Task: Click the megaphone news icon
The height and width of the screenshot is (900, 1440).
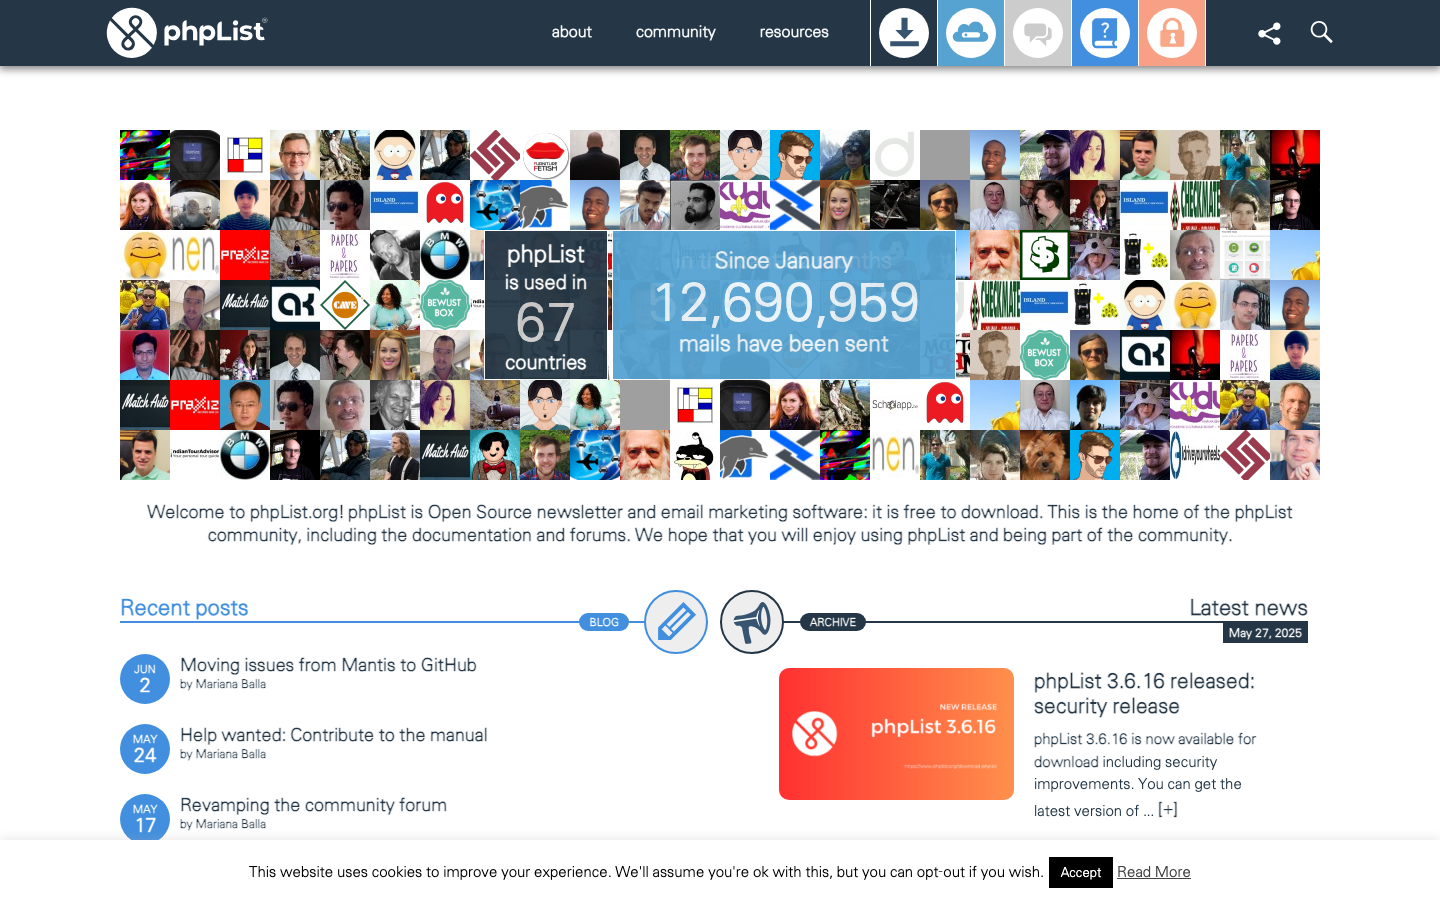Action: [752, 622]
